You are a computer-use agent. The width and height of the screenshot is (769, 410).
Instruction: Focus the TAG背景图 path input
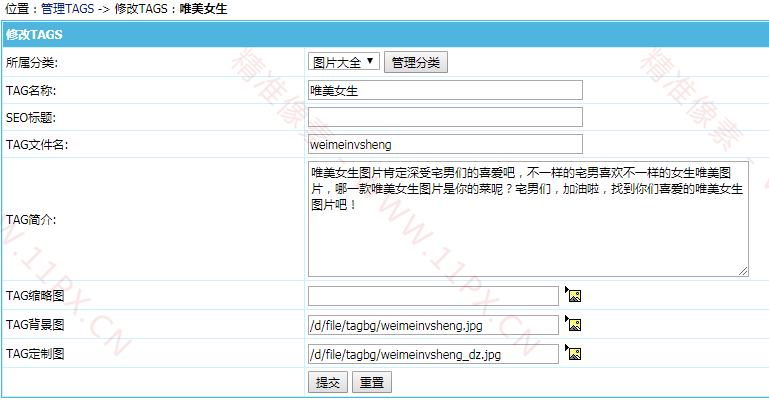(433, 325)
